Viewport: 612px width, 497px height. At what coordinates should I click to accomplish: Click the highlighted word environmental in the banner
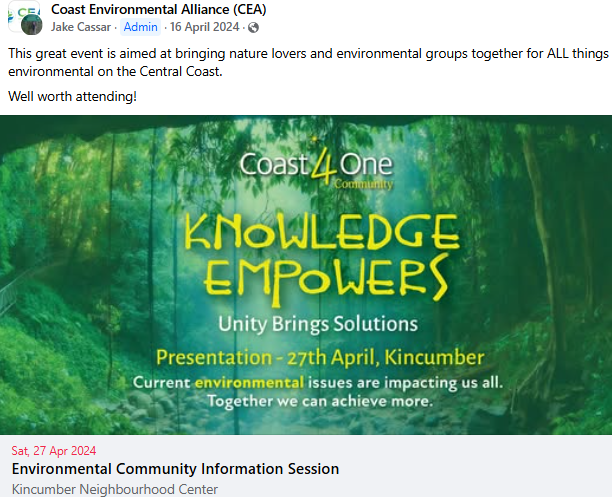[249, 383]
